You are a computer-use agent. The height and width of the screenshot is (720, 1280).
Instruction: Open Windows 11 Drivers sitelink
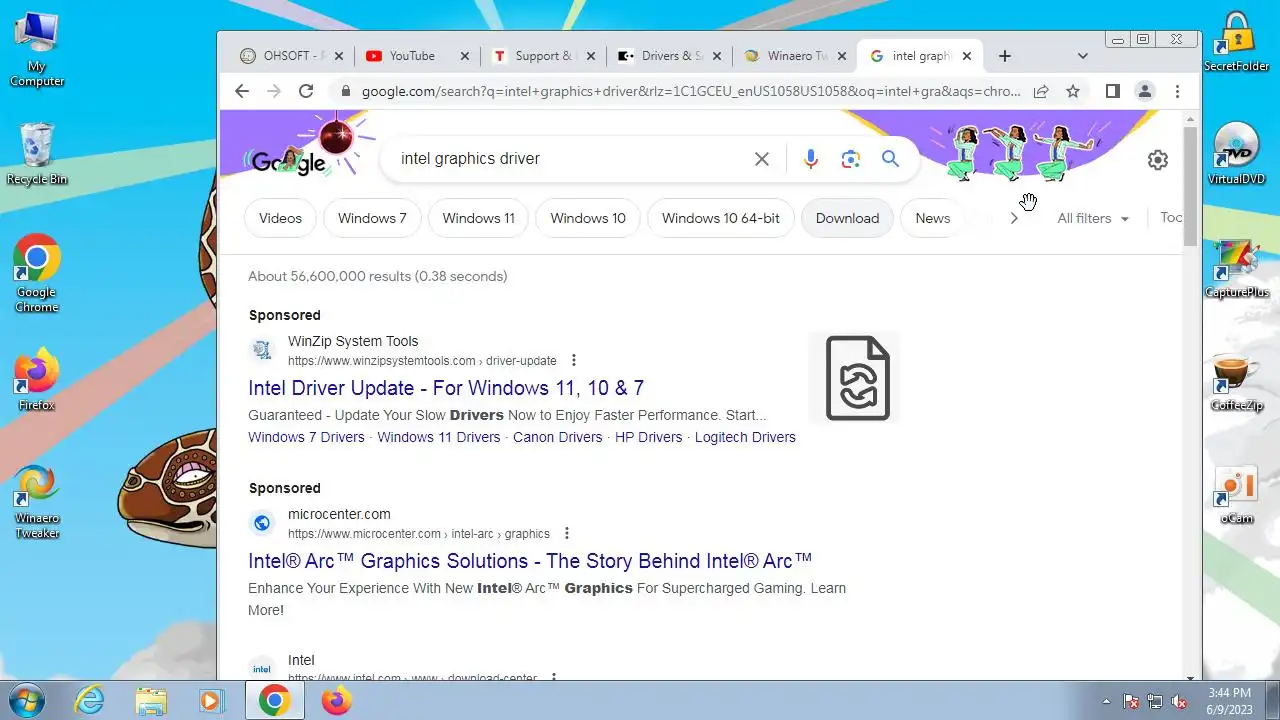coord(438,437)
